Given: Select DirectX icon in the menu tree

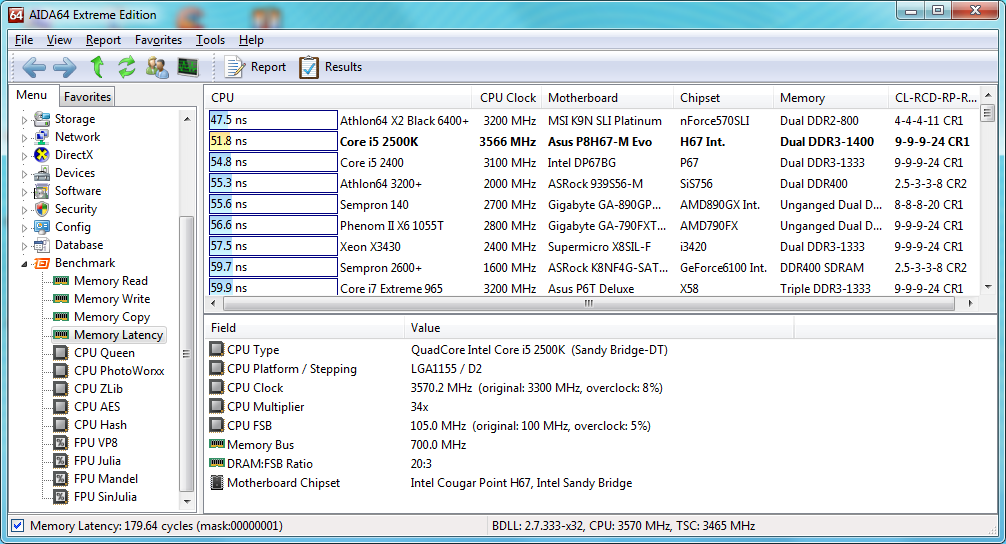Looking at the screenshot, I should [42, 155].
